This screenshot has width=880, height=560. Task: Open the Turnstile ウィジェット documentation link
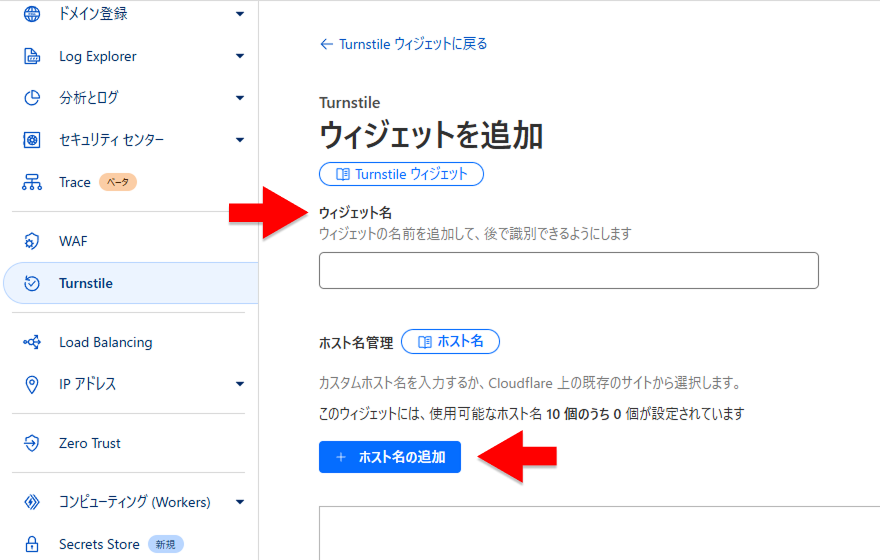click(401, 174)
